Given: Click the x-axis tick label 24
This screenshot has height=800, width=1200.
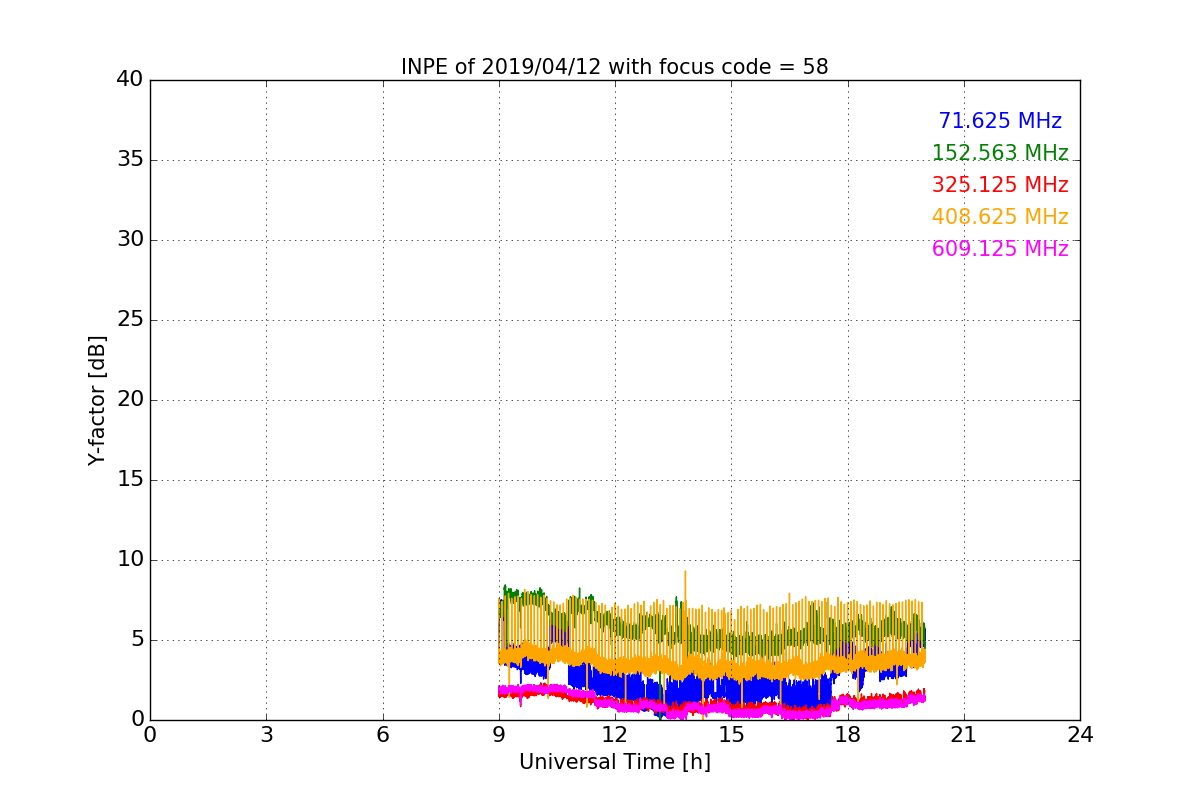Looking at the screenshot, I should coord(1080,735).
